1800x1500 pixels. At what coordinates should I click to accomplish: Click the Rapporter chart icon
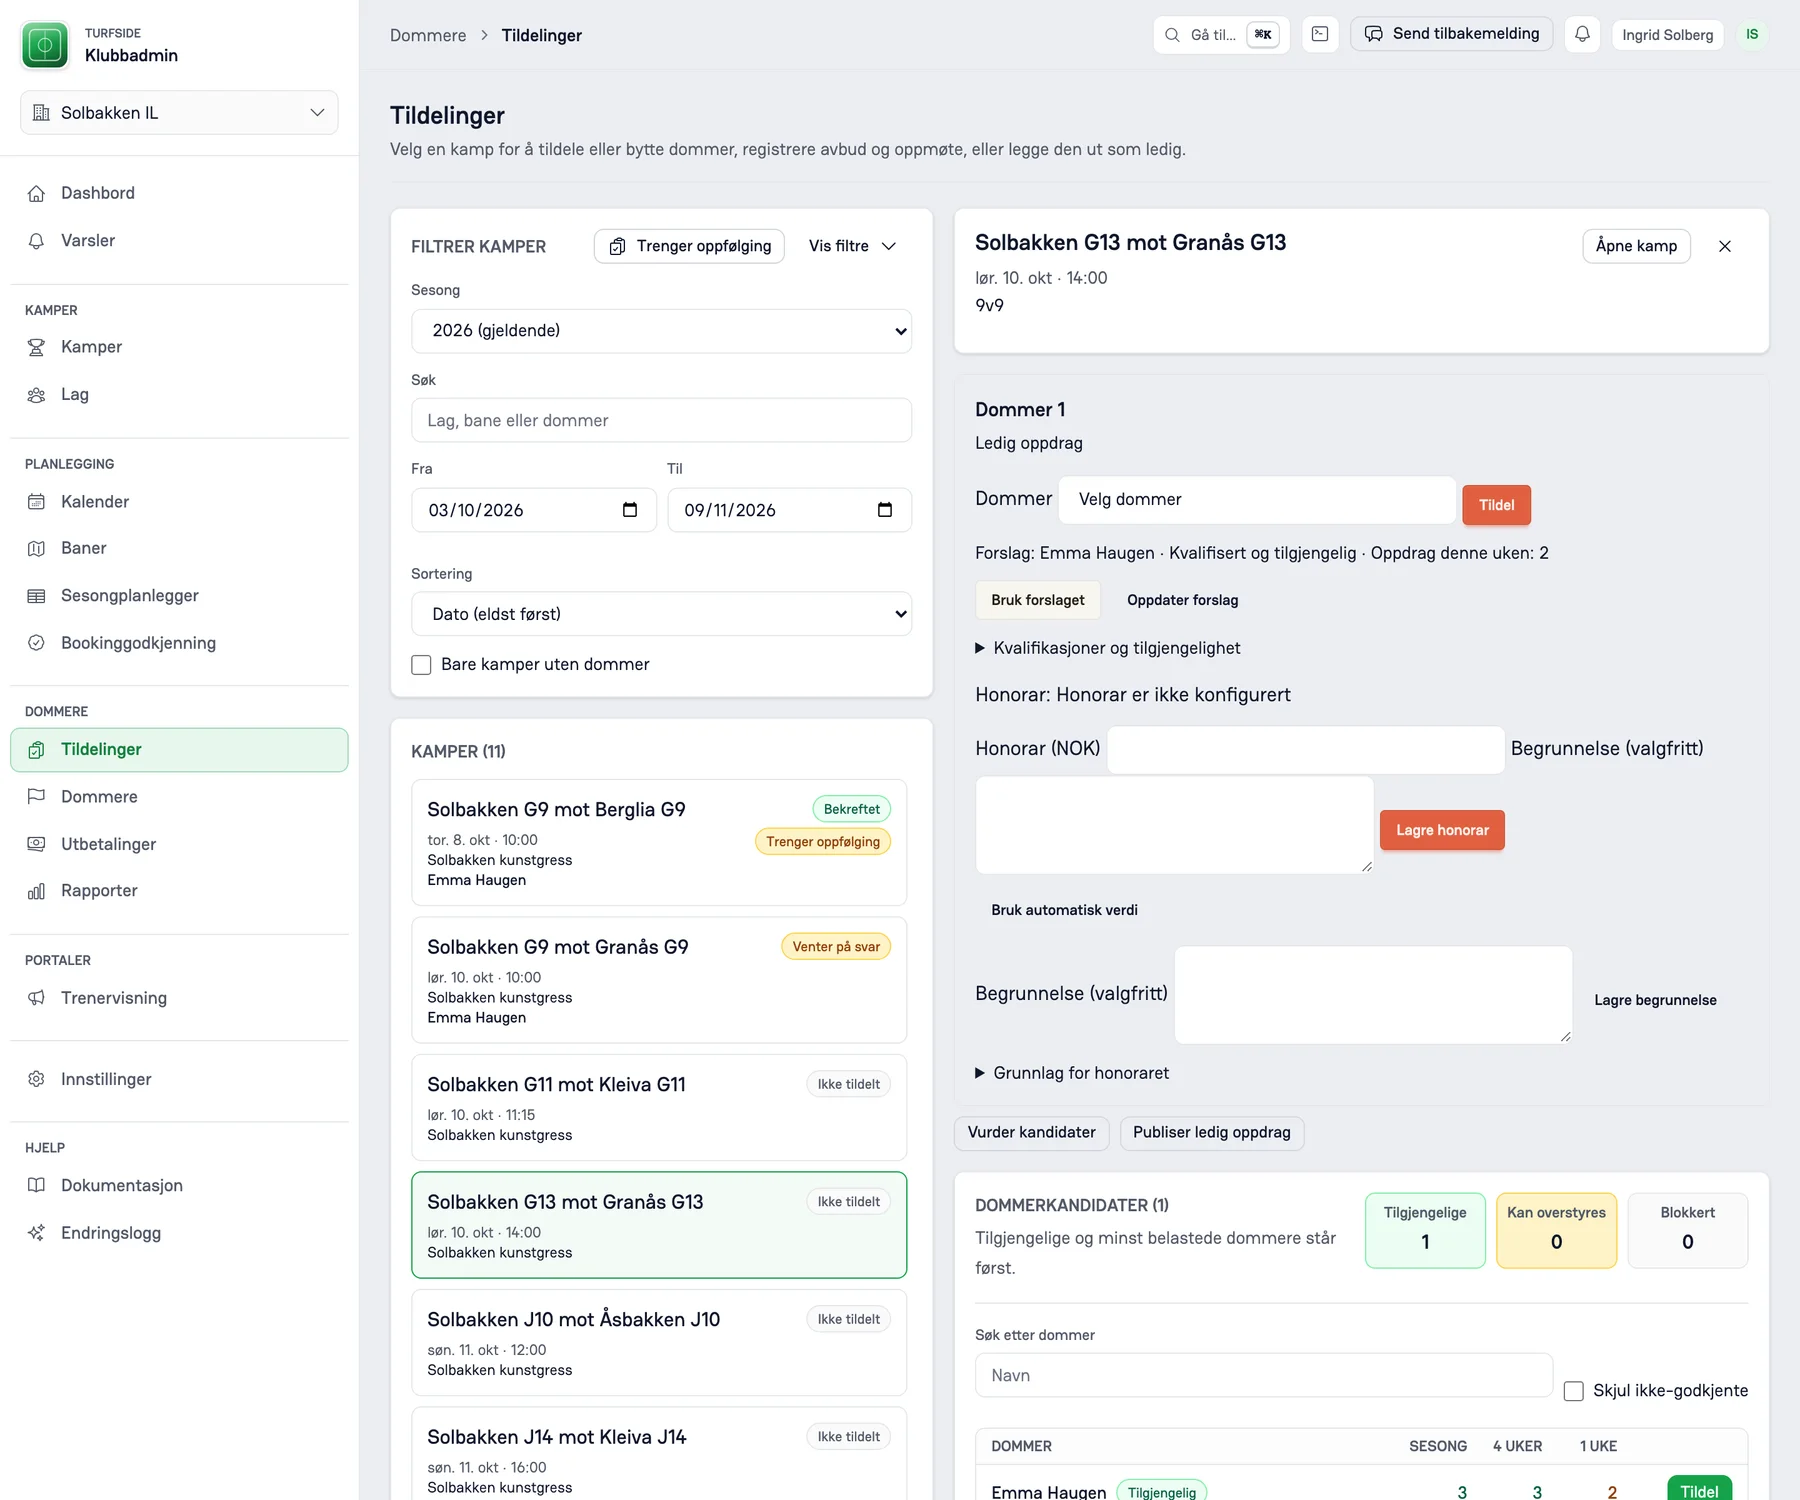tap(37, 891)
